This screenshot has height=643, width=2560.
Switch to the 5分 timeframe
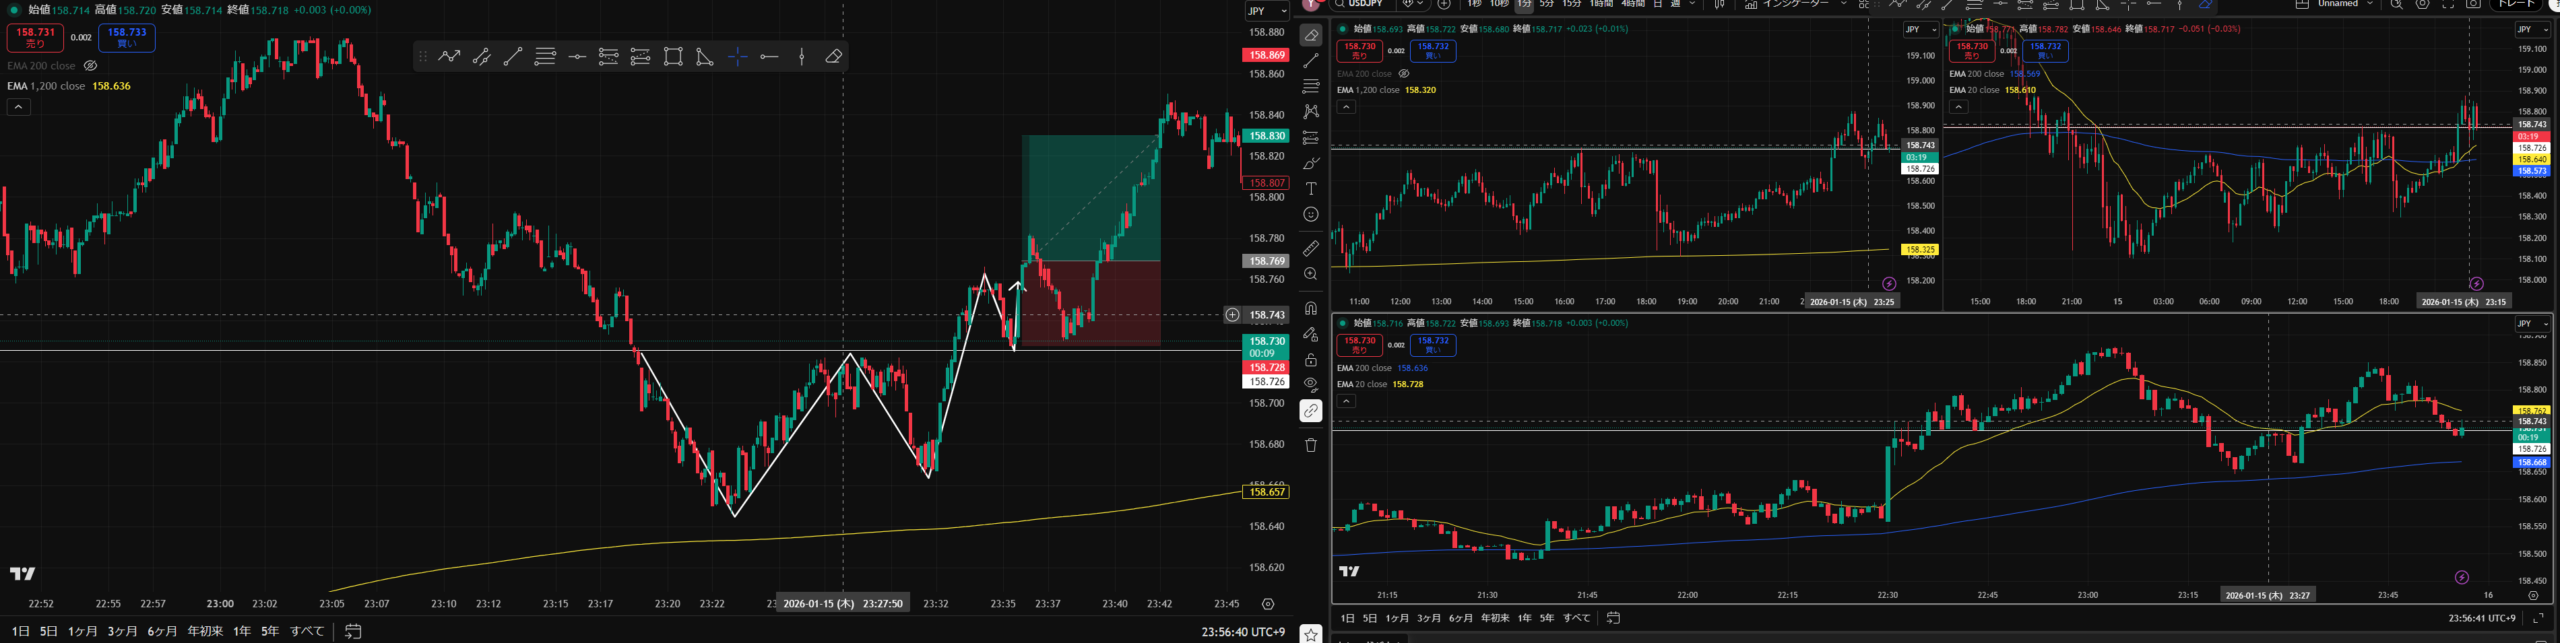point(1546,5)
